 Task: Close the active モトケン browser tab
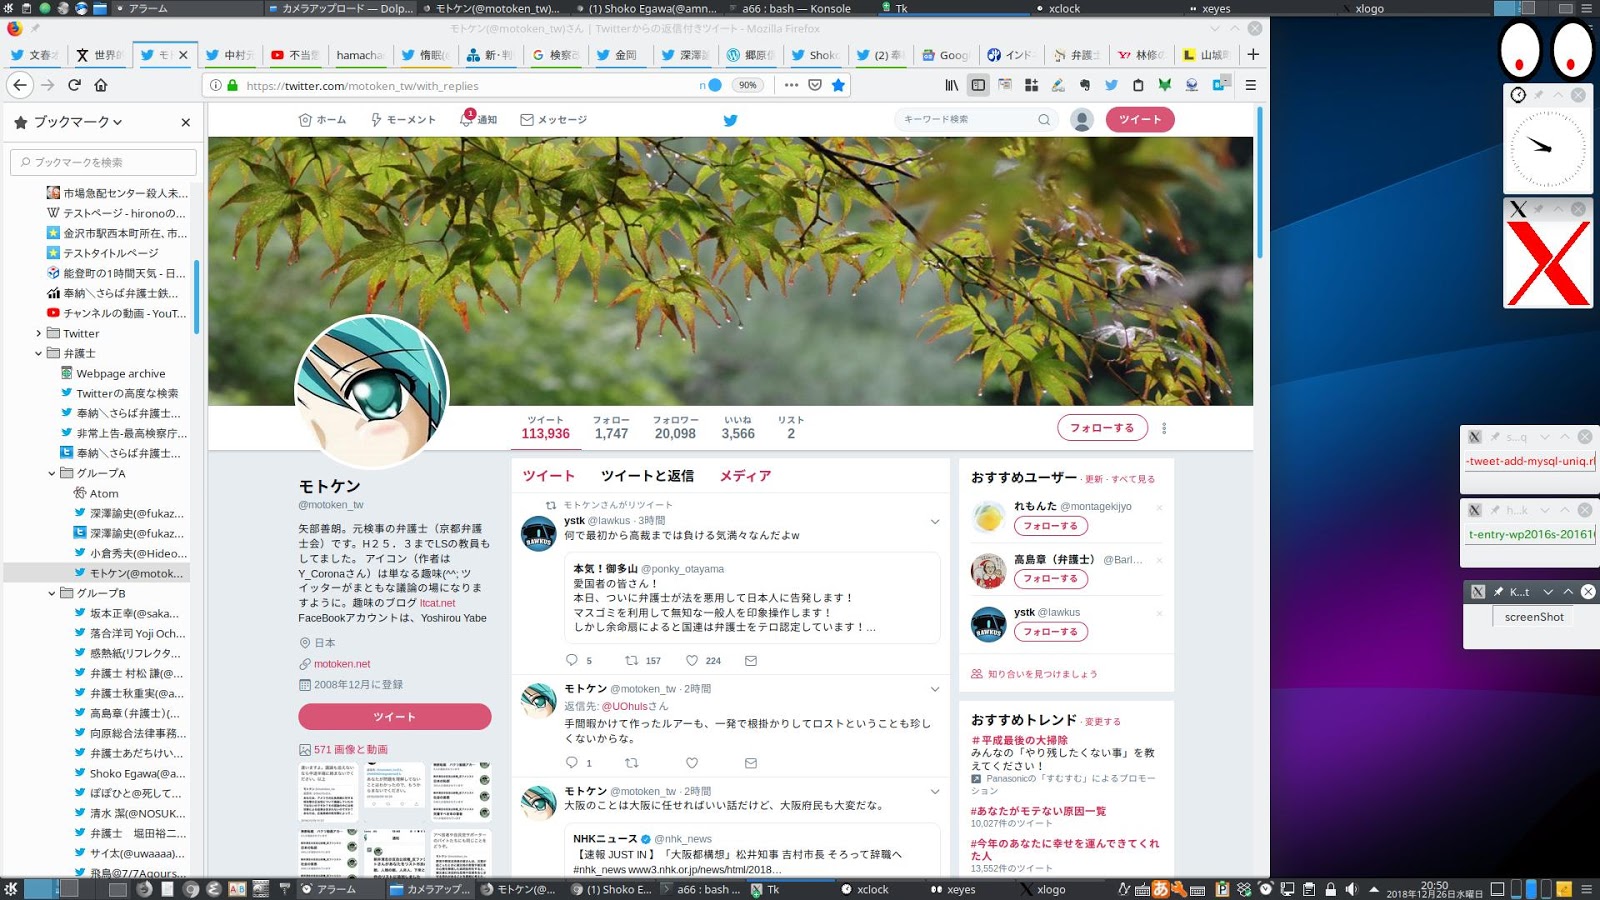pos(183,55)
